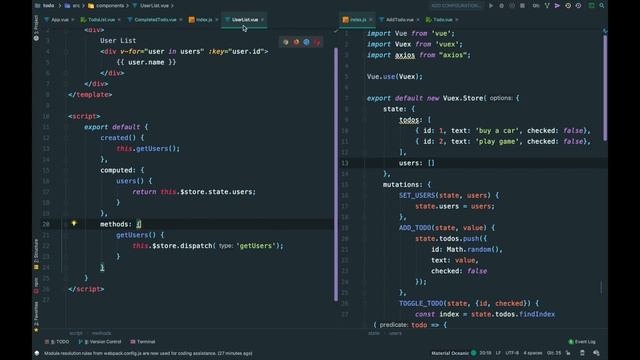Viewport: 640px width, 360px height.
Task: Switch to left pane index.js tab
Action: [200, 20]
